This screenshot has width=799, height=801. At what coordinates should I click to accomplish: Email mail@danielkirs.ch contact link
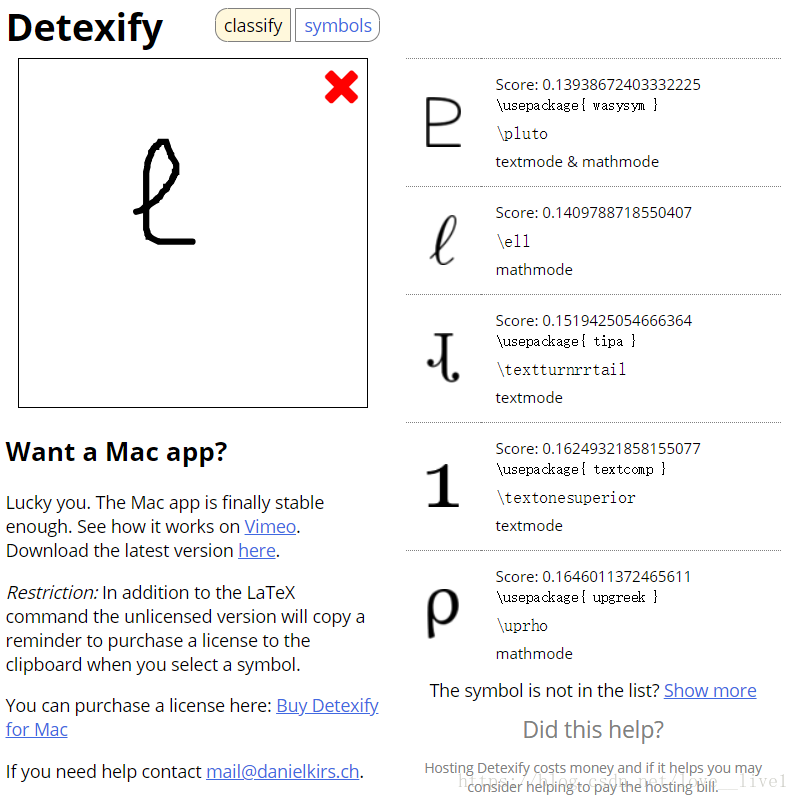[283, 771]
